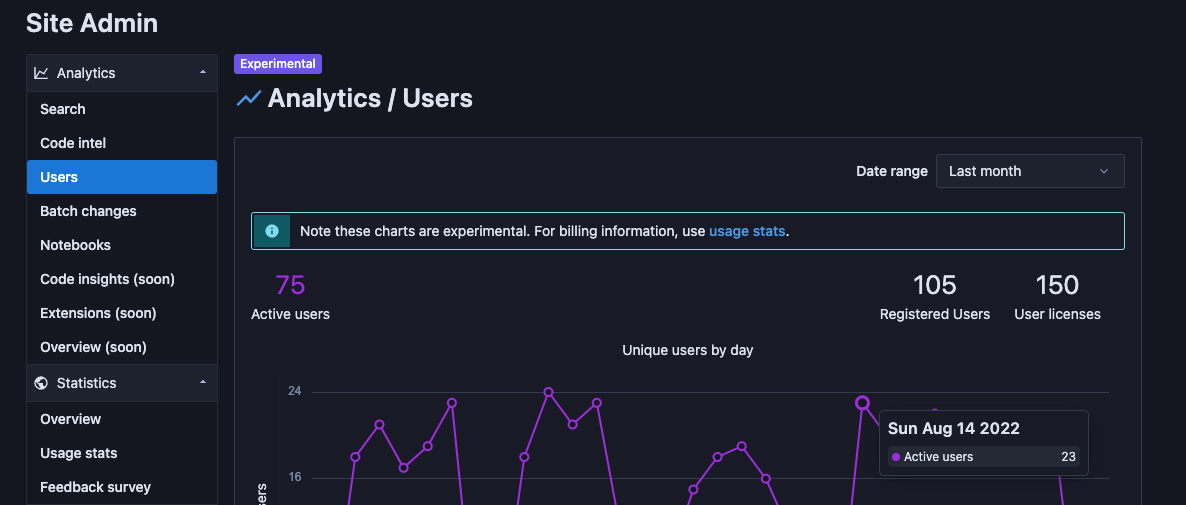Click the purple Active users legend dot
This screenshot has width=1186, height=505.
(x=896, y=457)
